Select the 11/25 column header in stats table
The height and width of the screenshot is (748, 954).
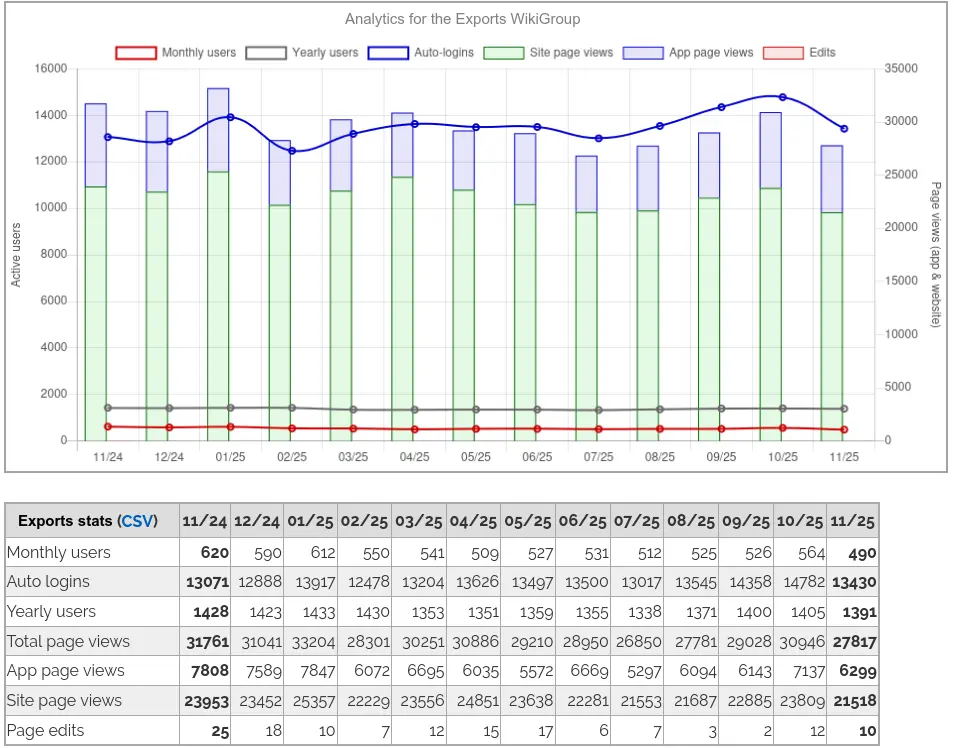tap(853, 521)
